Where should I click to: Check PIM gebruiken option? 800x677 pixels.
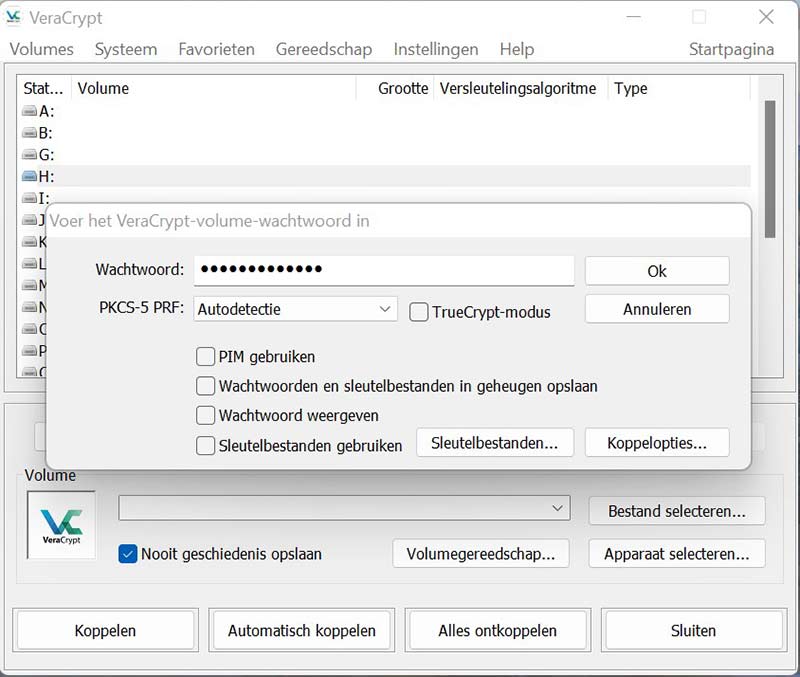point(205,357)
